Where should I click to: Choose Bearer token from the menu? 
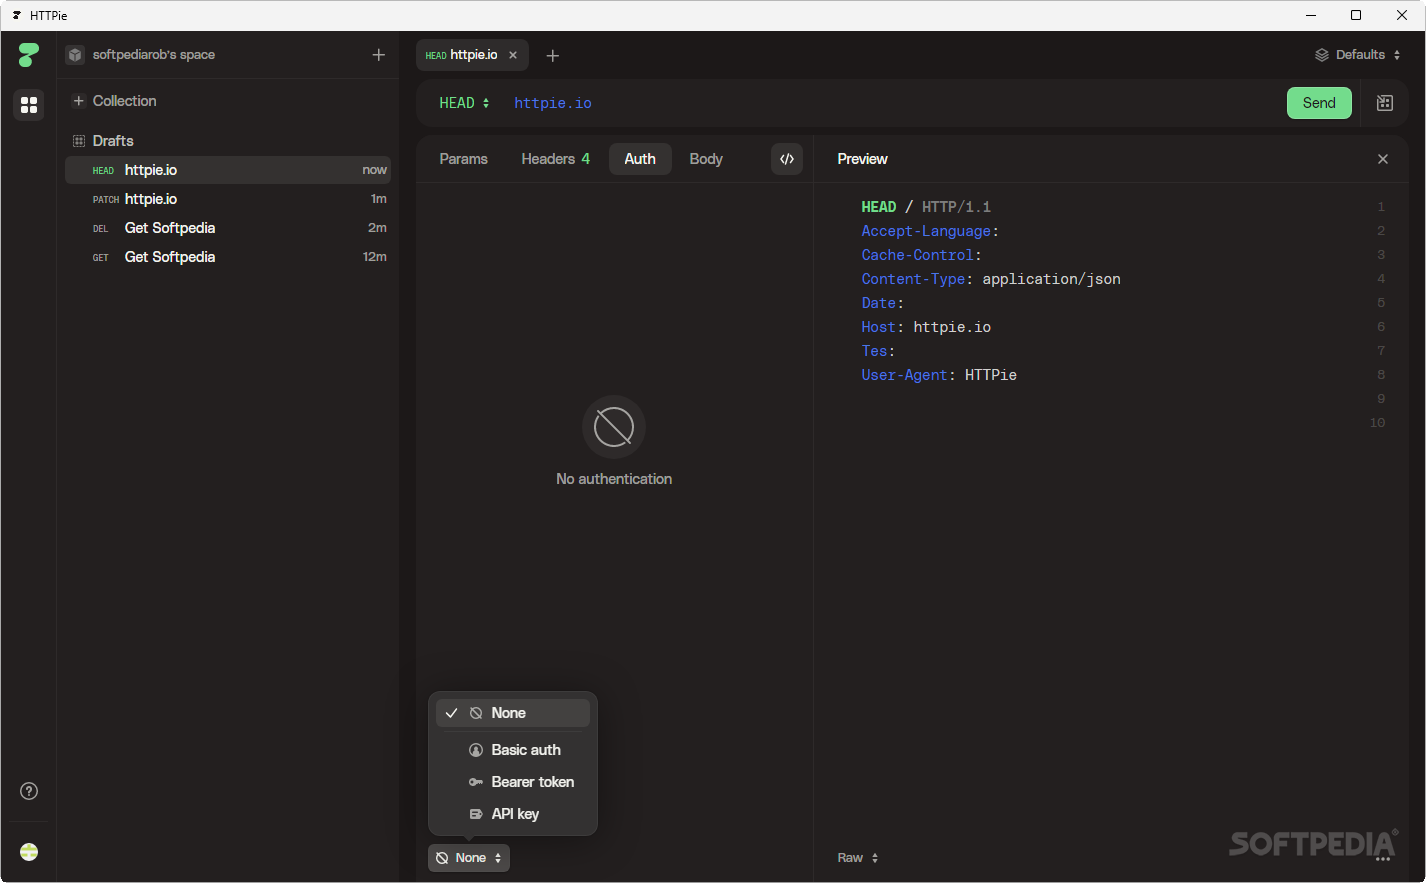pos(513,782)
